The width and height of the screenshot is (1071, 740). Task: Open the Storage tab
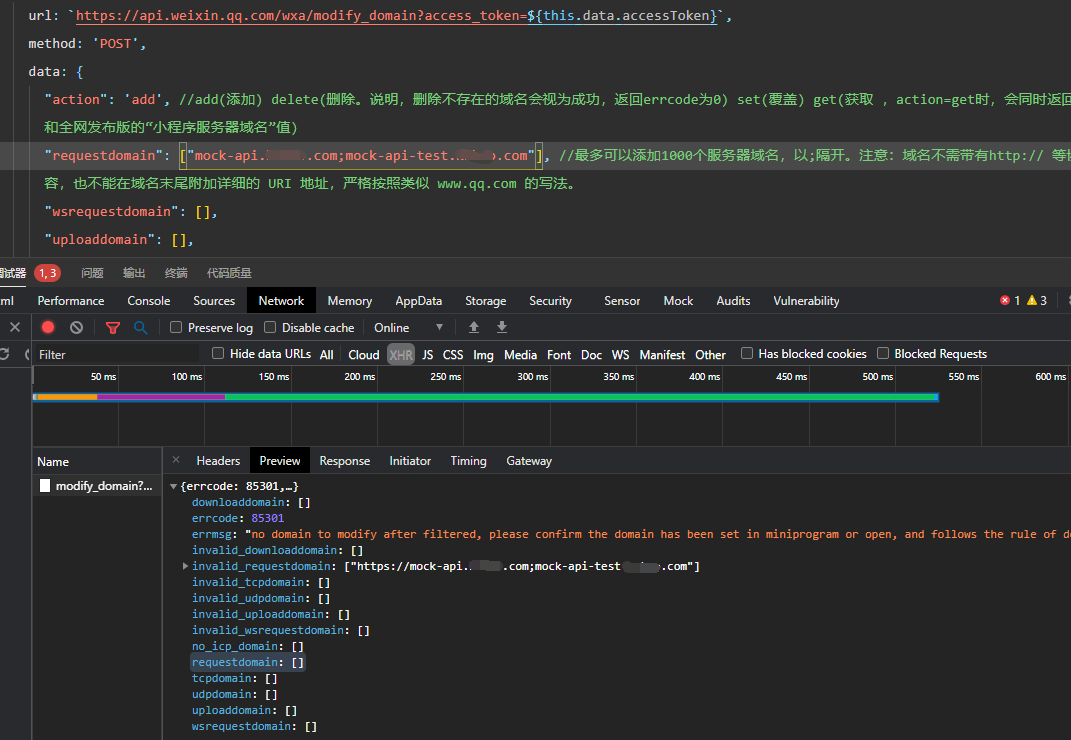point(486,301)
